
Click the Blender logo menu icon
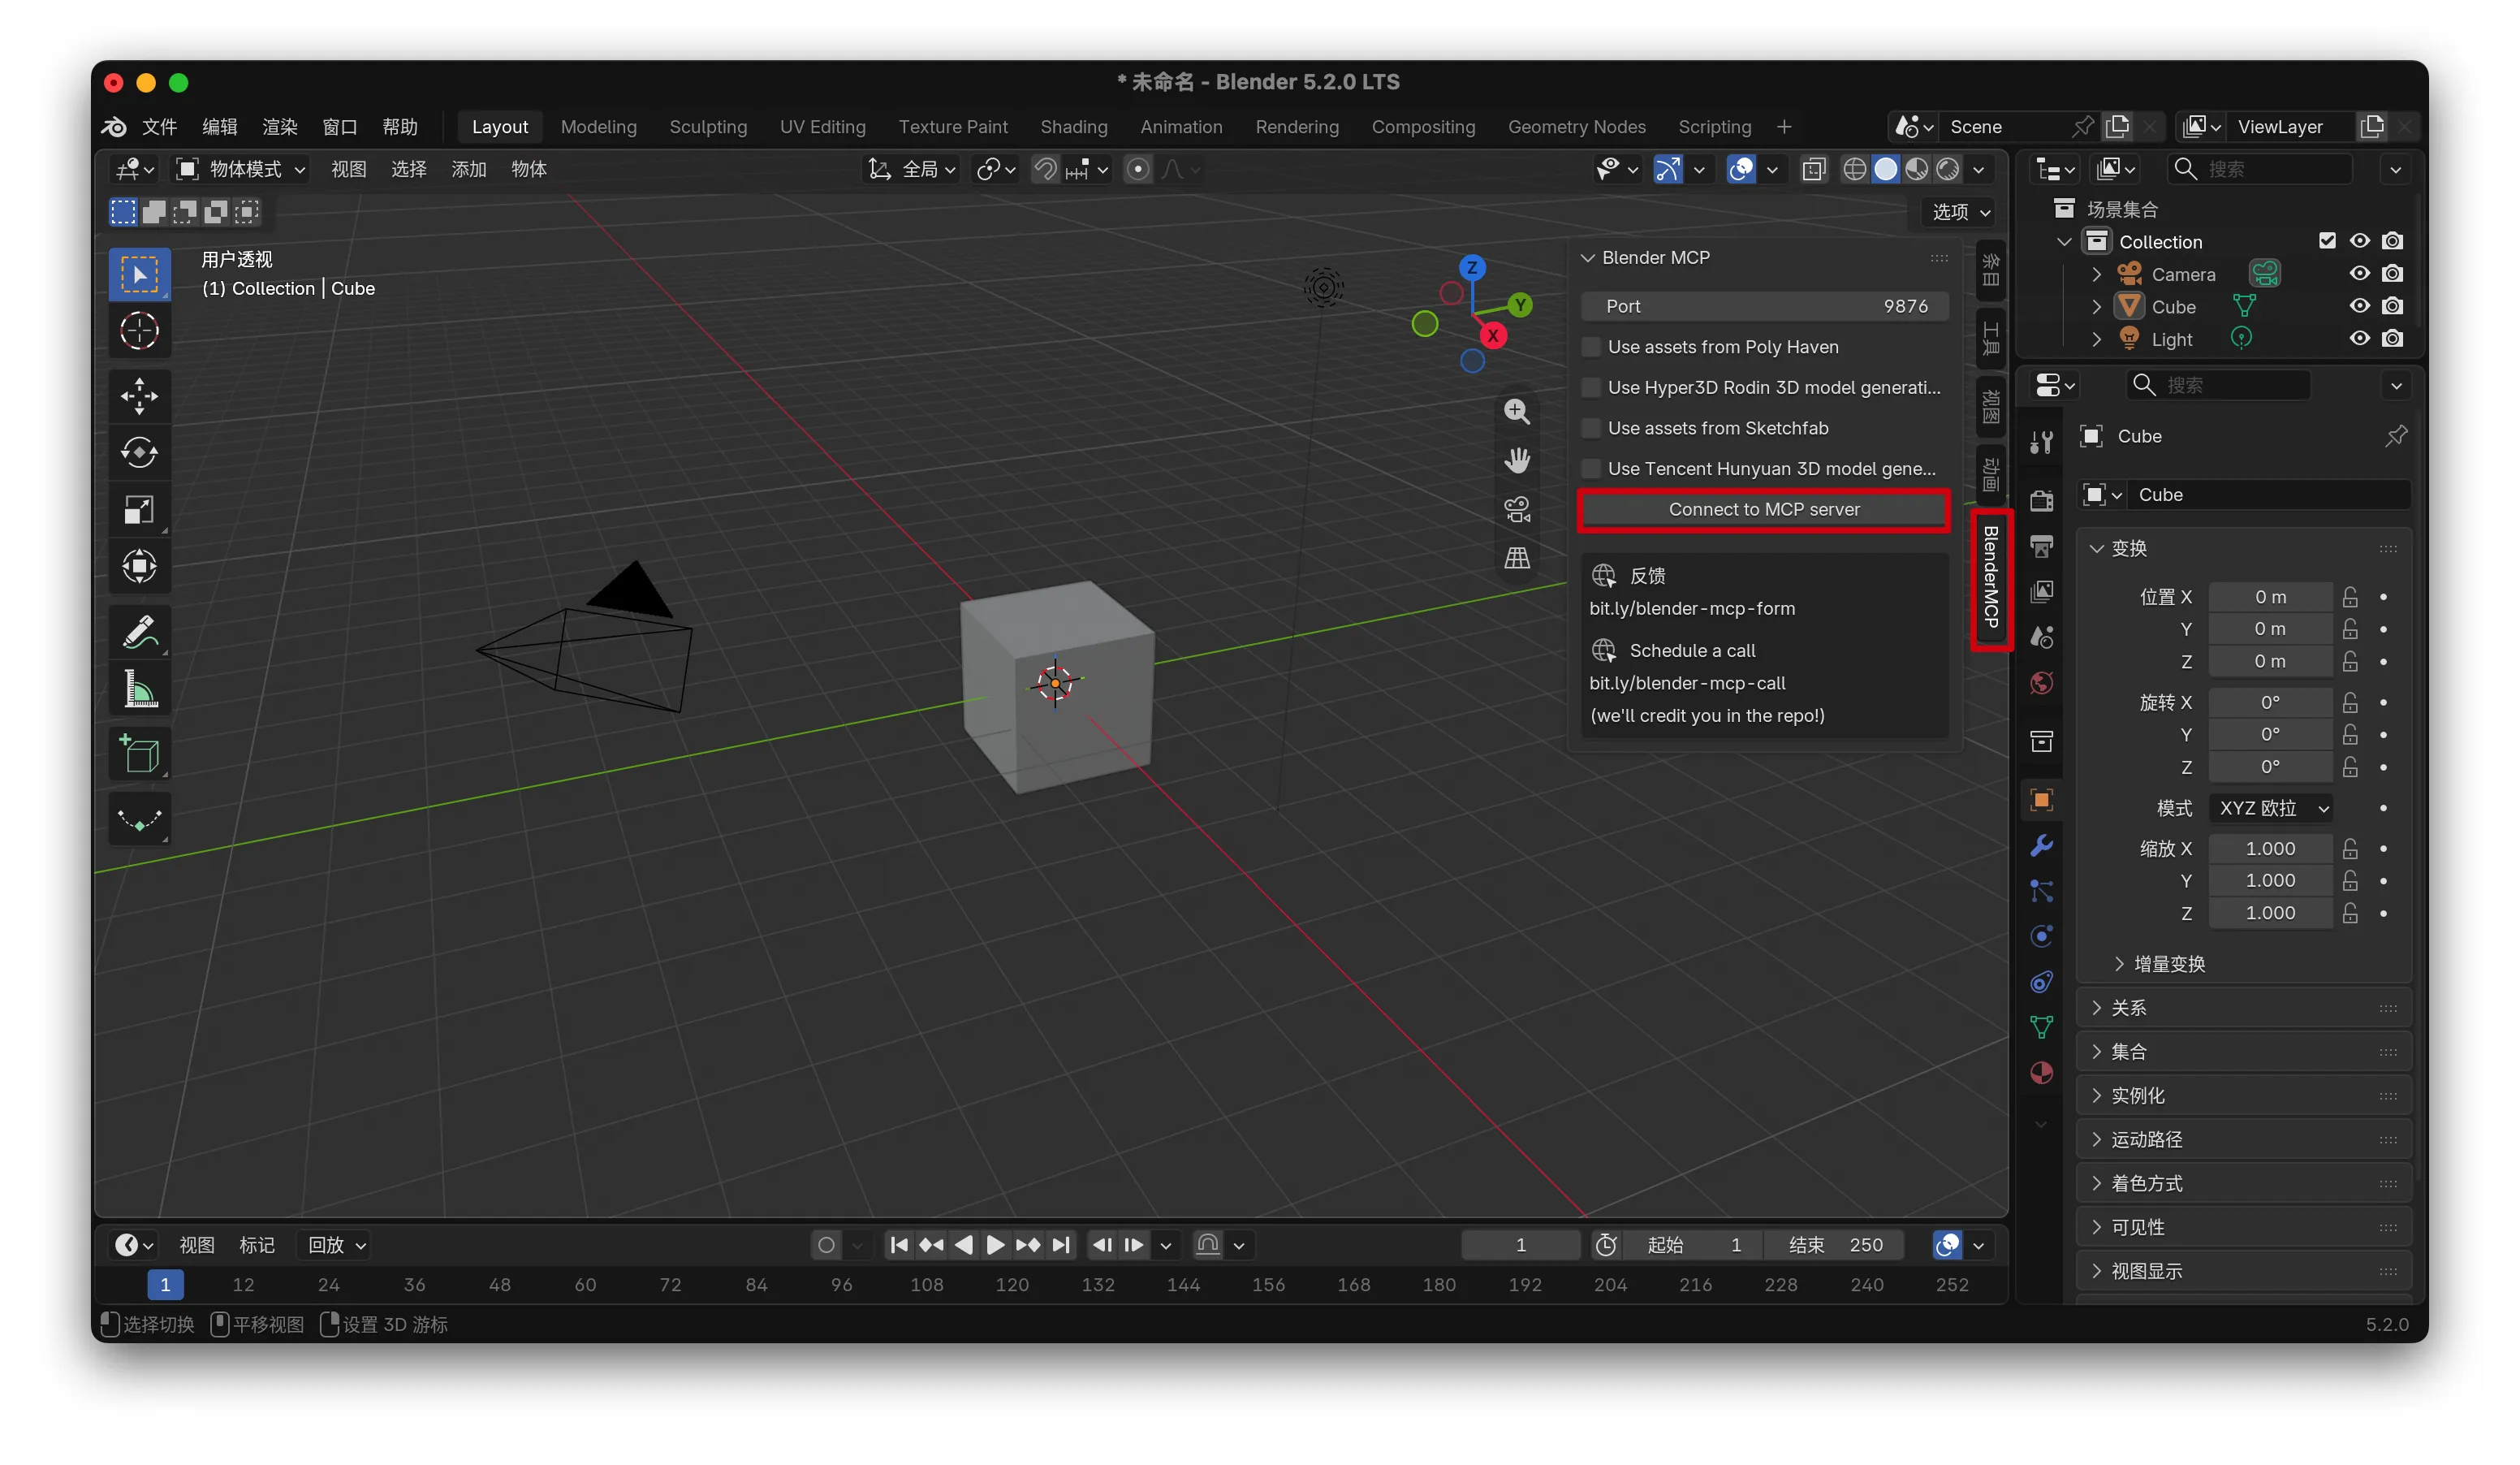click(114, 127)
